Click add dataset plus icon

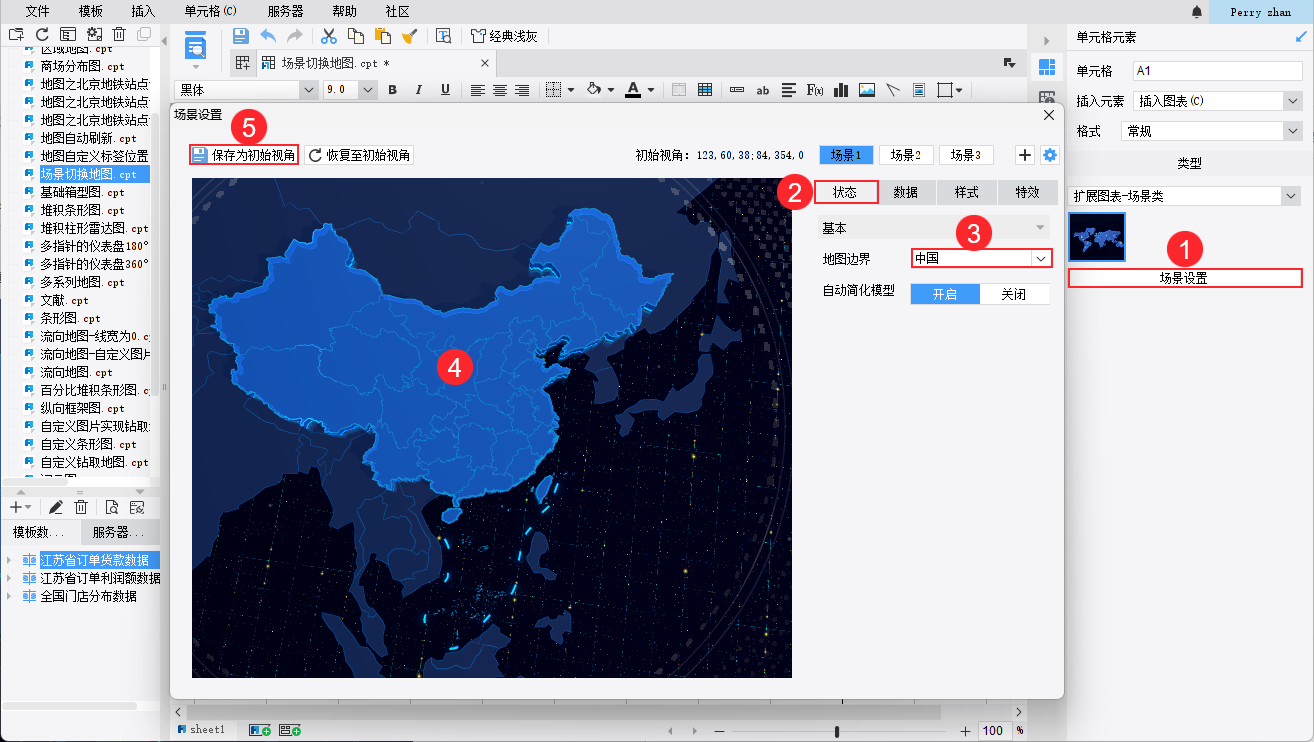coord(16,507)
